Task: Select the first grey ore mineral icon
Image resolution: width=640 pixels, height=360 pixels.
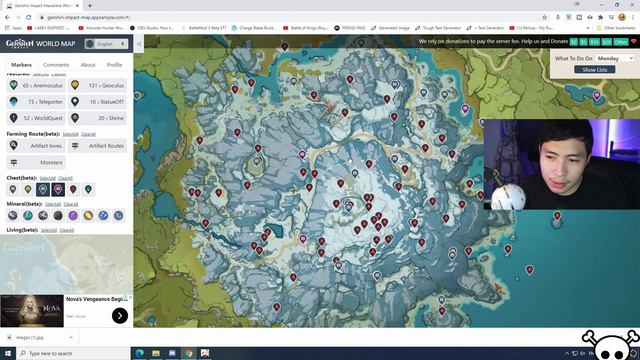Action: tap(13, 216)
